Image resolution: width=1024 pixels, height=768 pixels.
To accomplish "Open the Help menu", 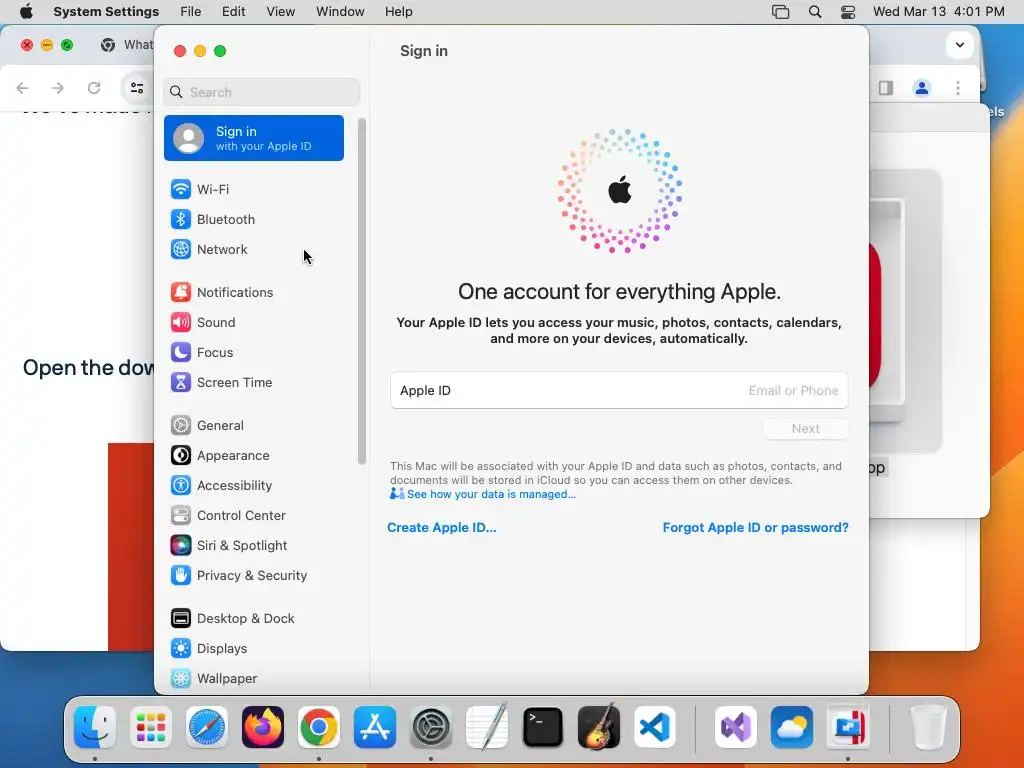I will click(398, 12).
